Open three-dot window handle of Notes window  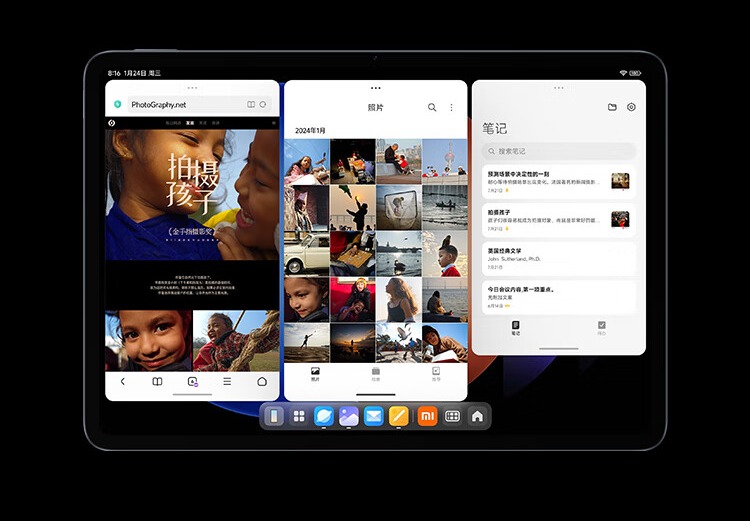pos(559,88)
